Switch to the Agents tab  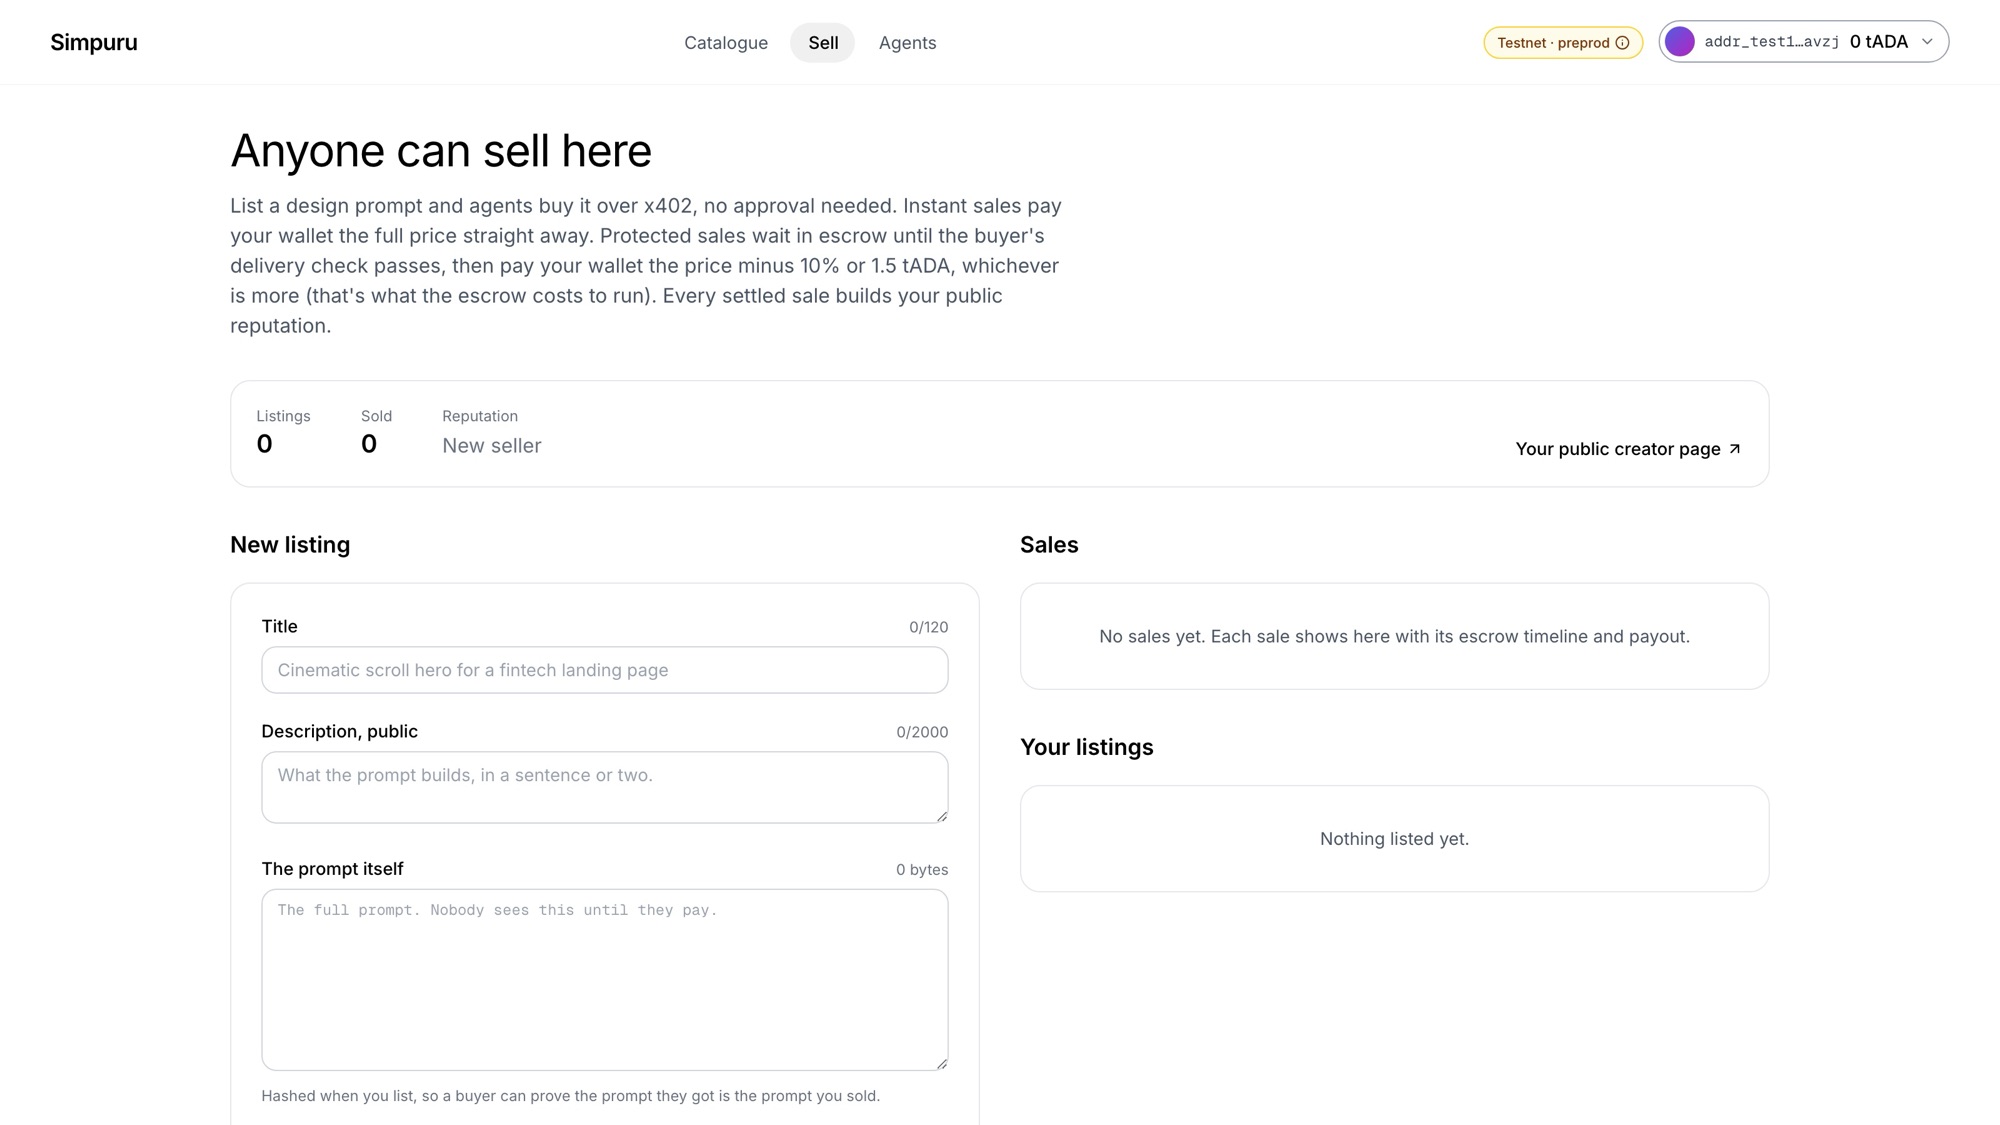[x=907, y=43]
